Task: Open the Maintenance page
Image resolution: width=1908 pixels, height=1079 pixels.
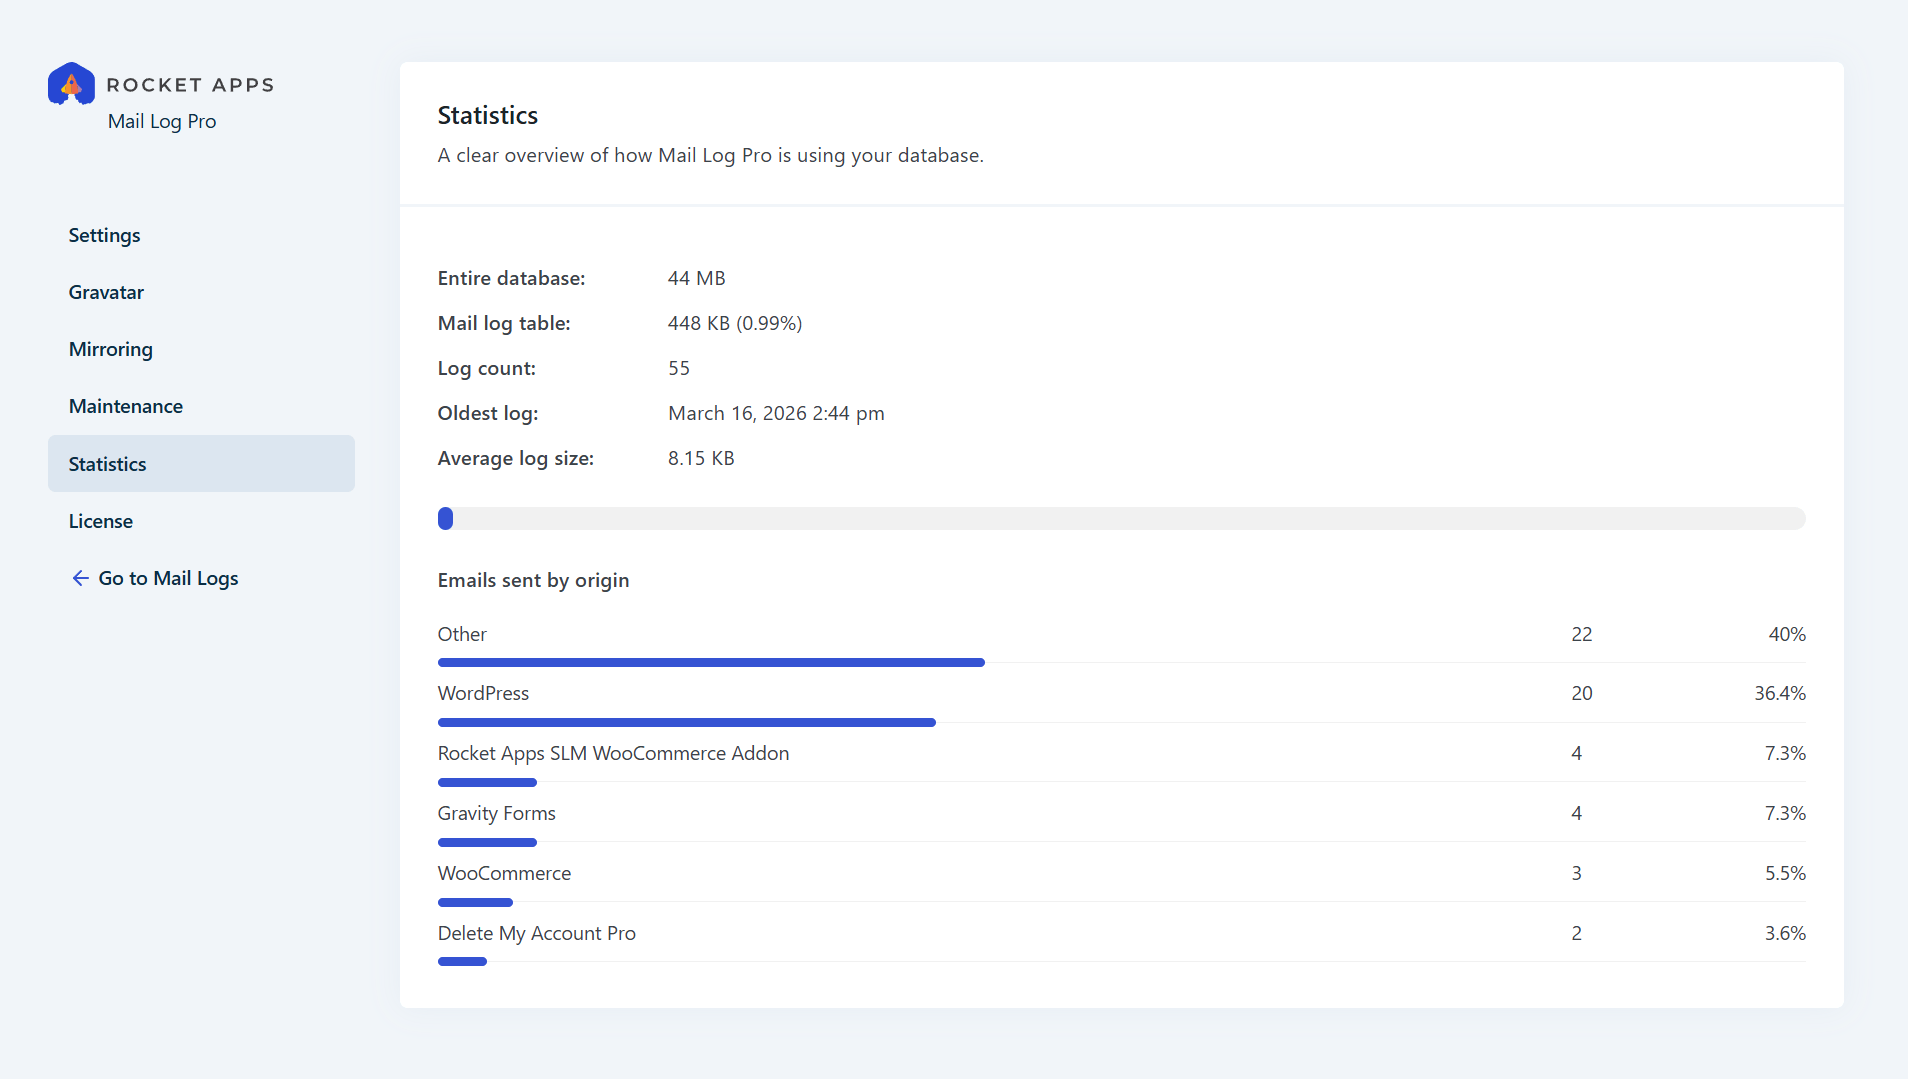Action: pos(125,406)
